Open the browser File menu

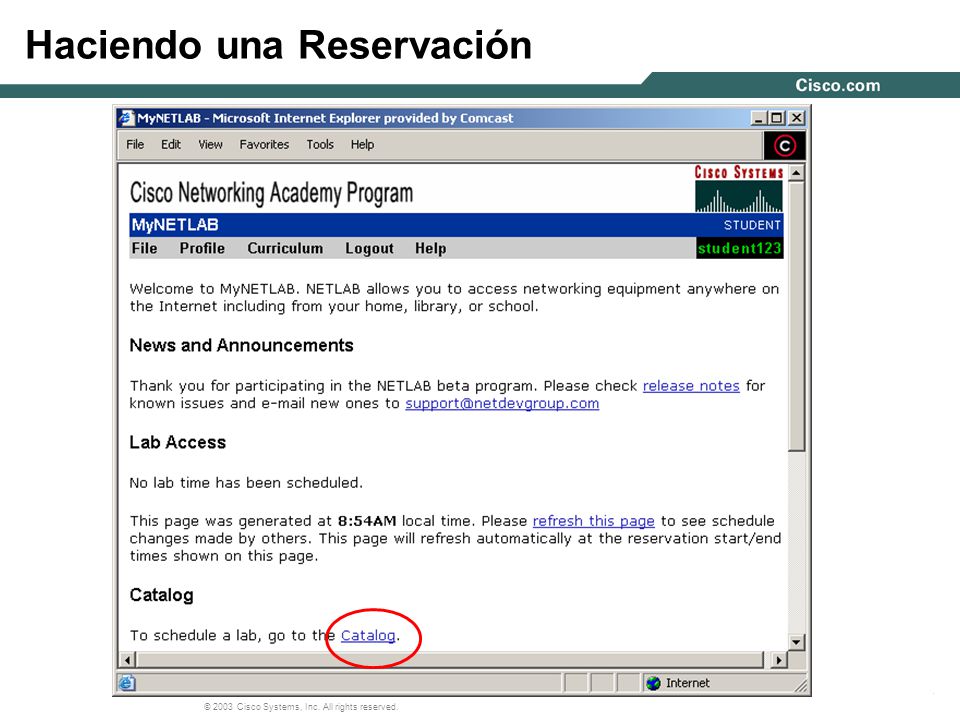coord(135,144)
